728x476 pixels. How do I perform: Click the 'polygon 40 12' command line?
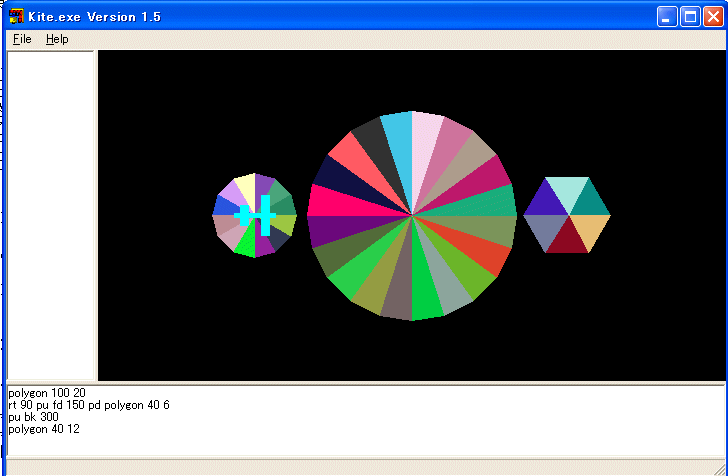pos(44,429)
